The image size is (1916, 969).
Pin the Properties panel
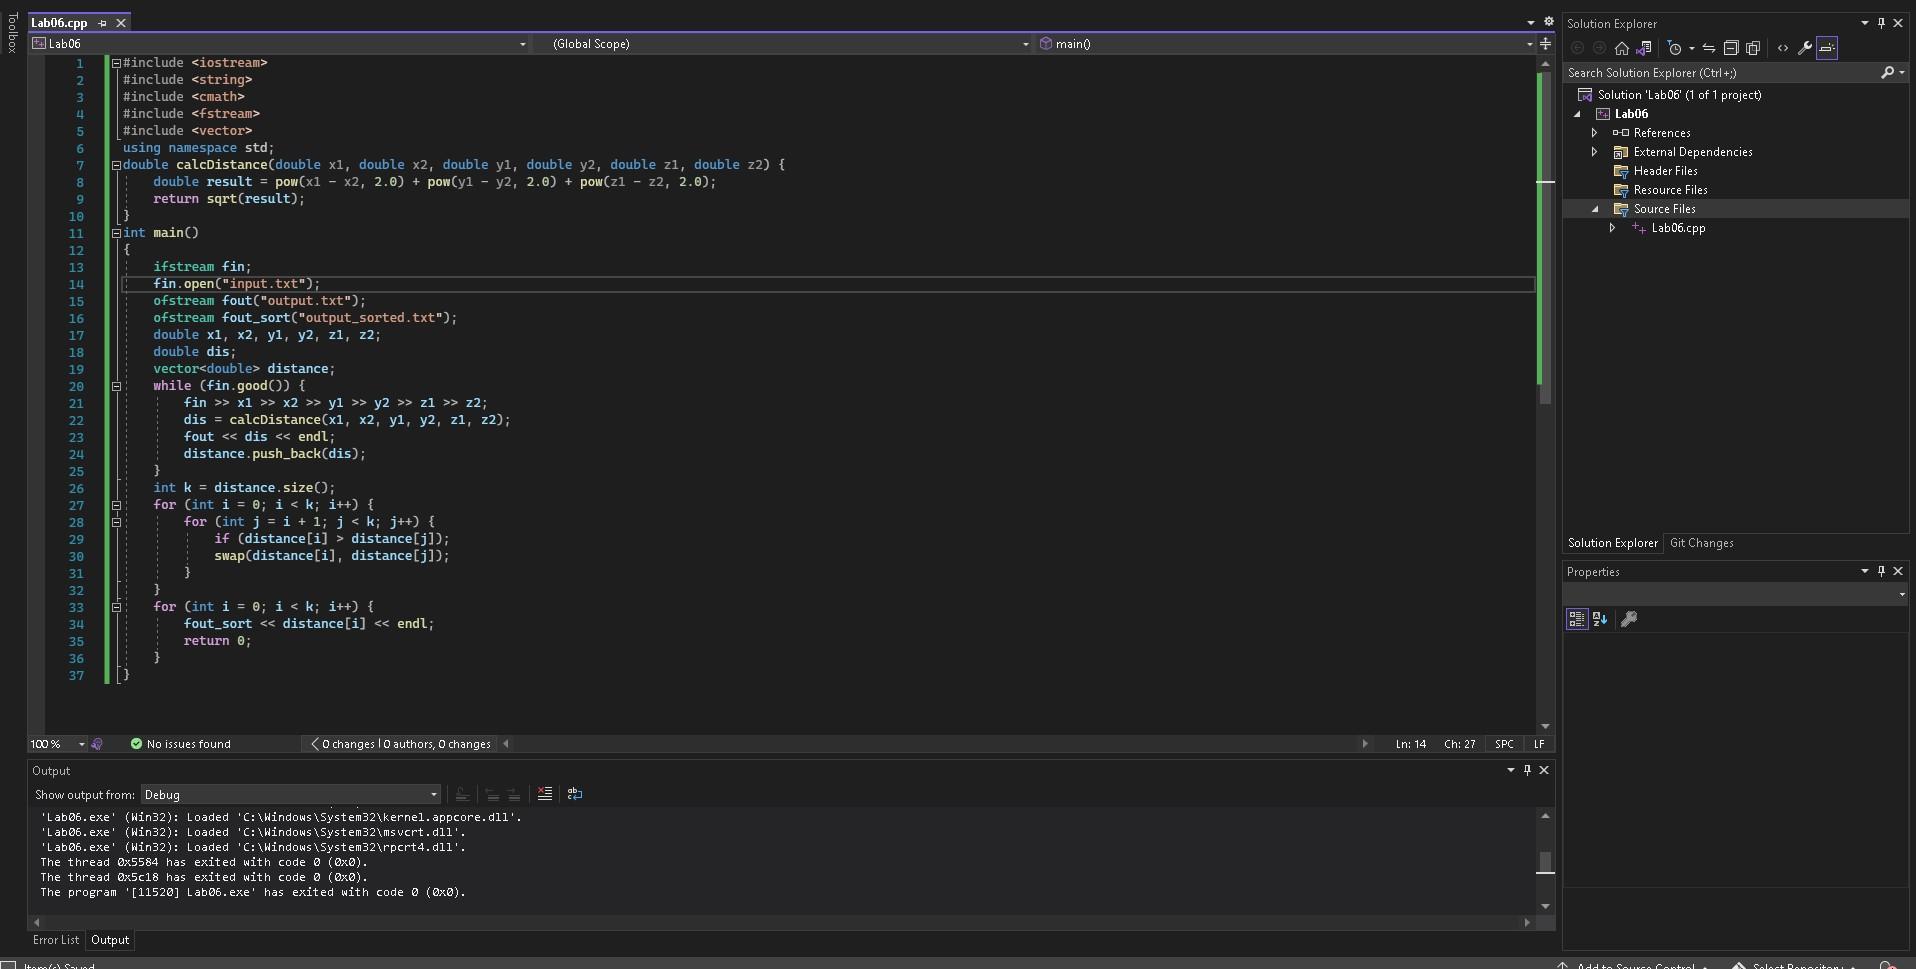[1881, 571]
